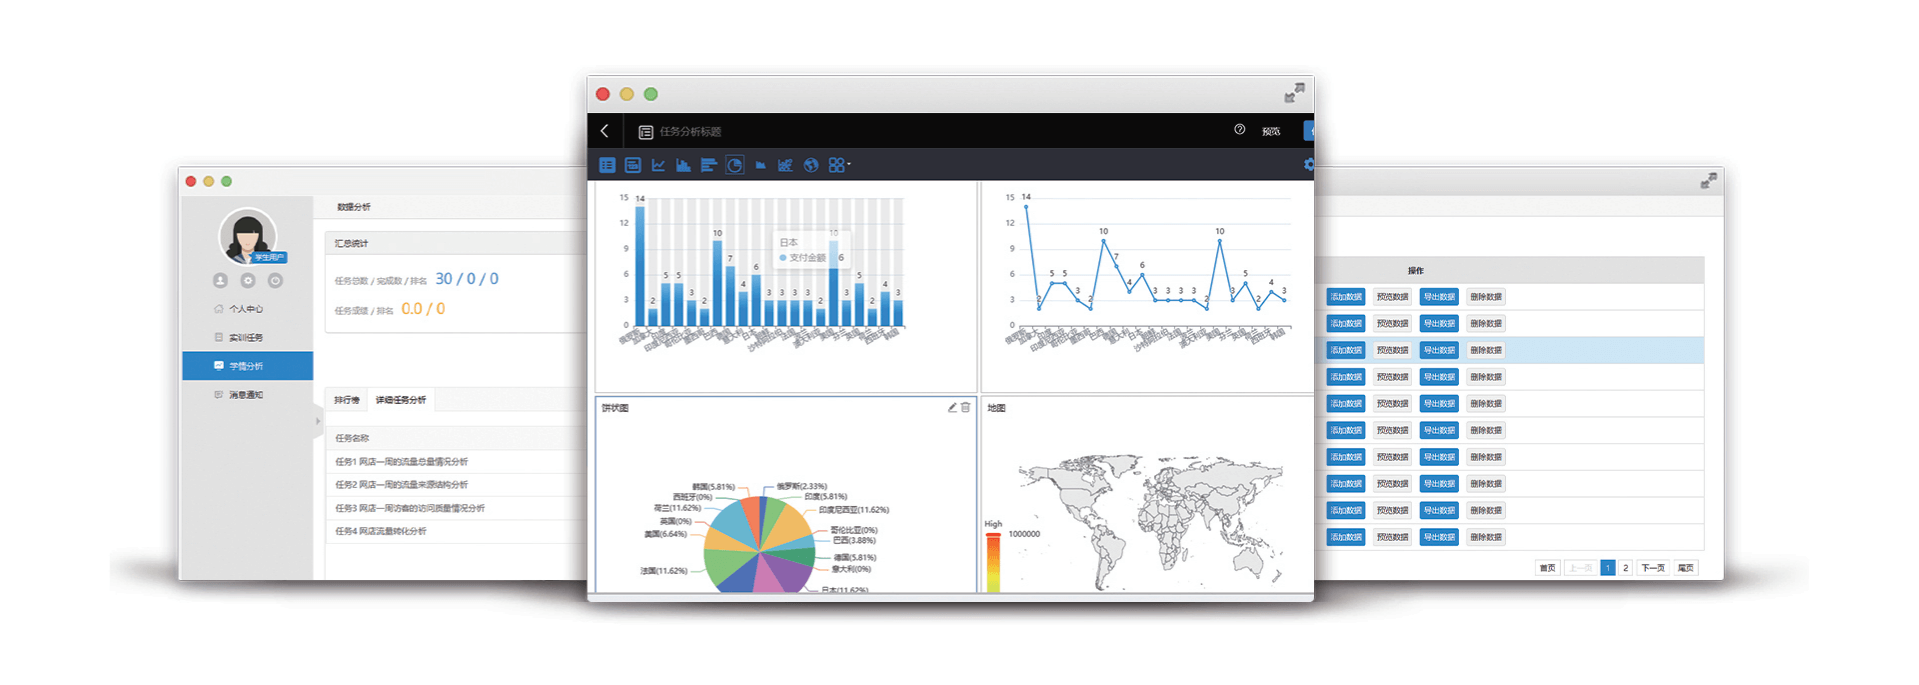Click the power icon under avatar
The width and height of the screenshot is (1919, 685).
click(275, 281)
